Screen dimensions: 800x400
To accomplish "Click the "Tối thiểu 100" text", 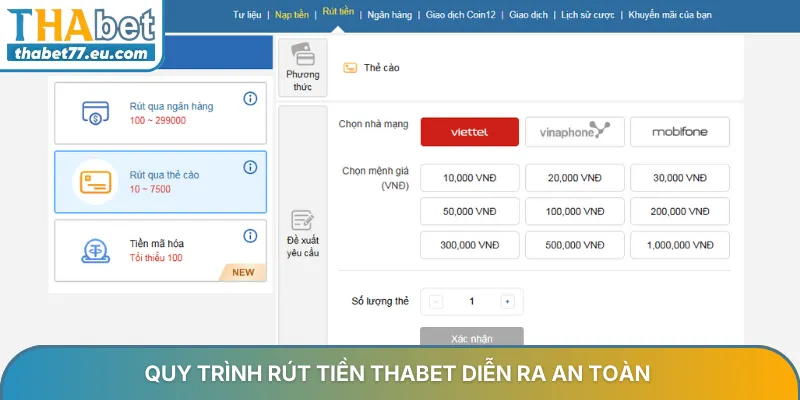I will pyautogui.click(x=156, y=258).
